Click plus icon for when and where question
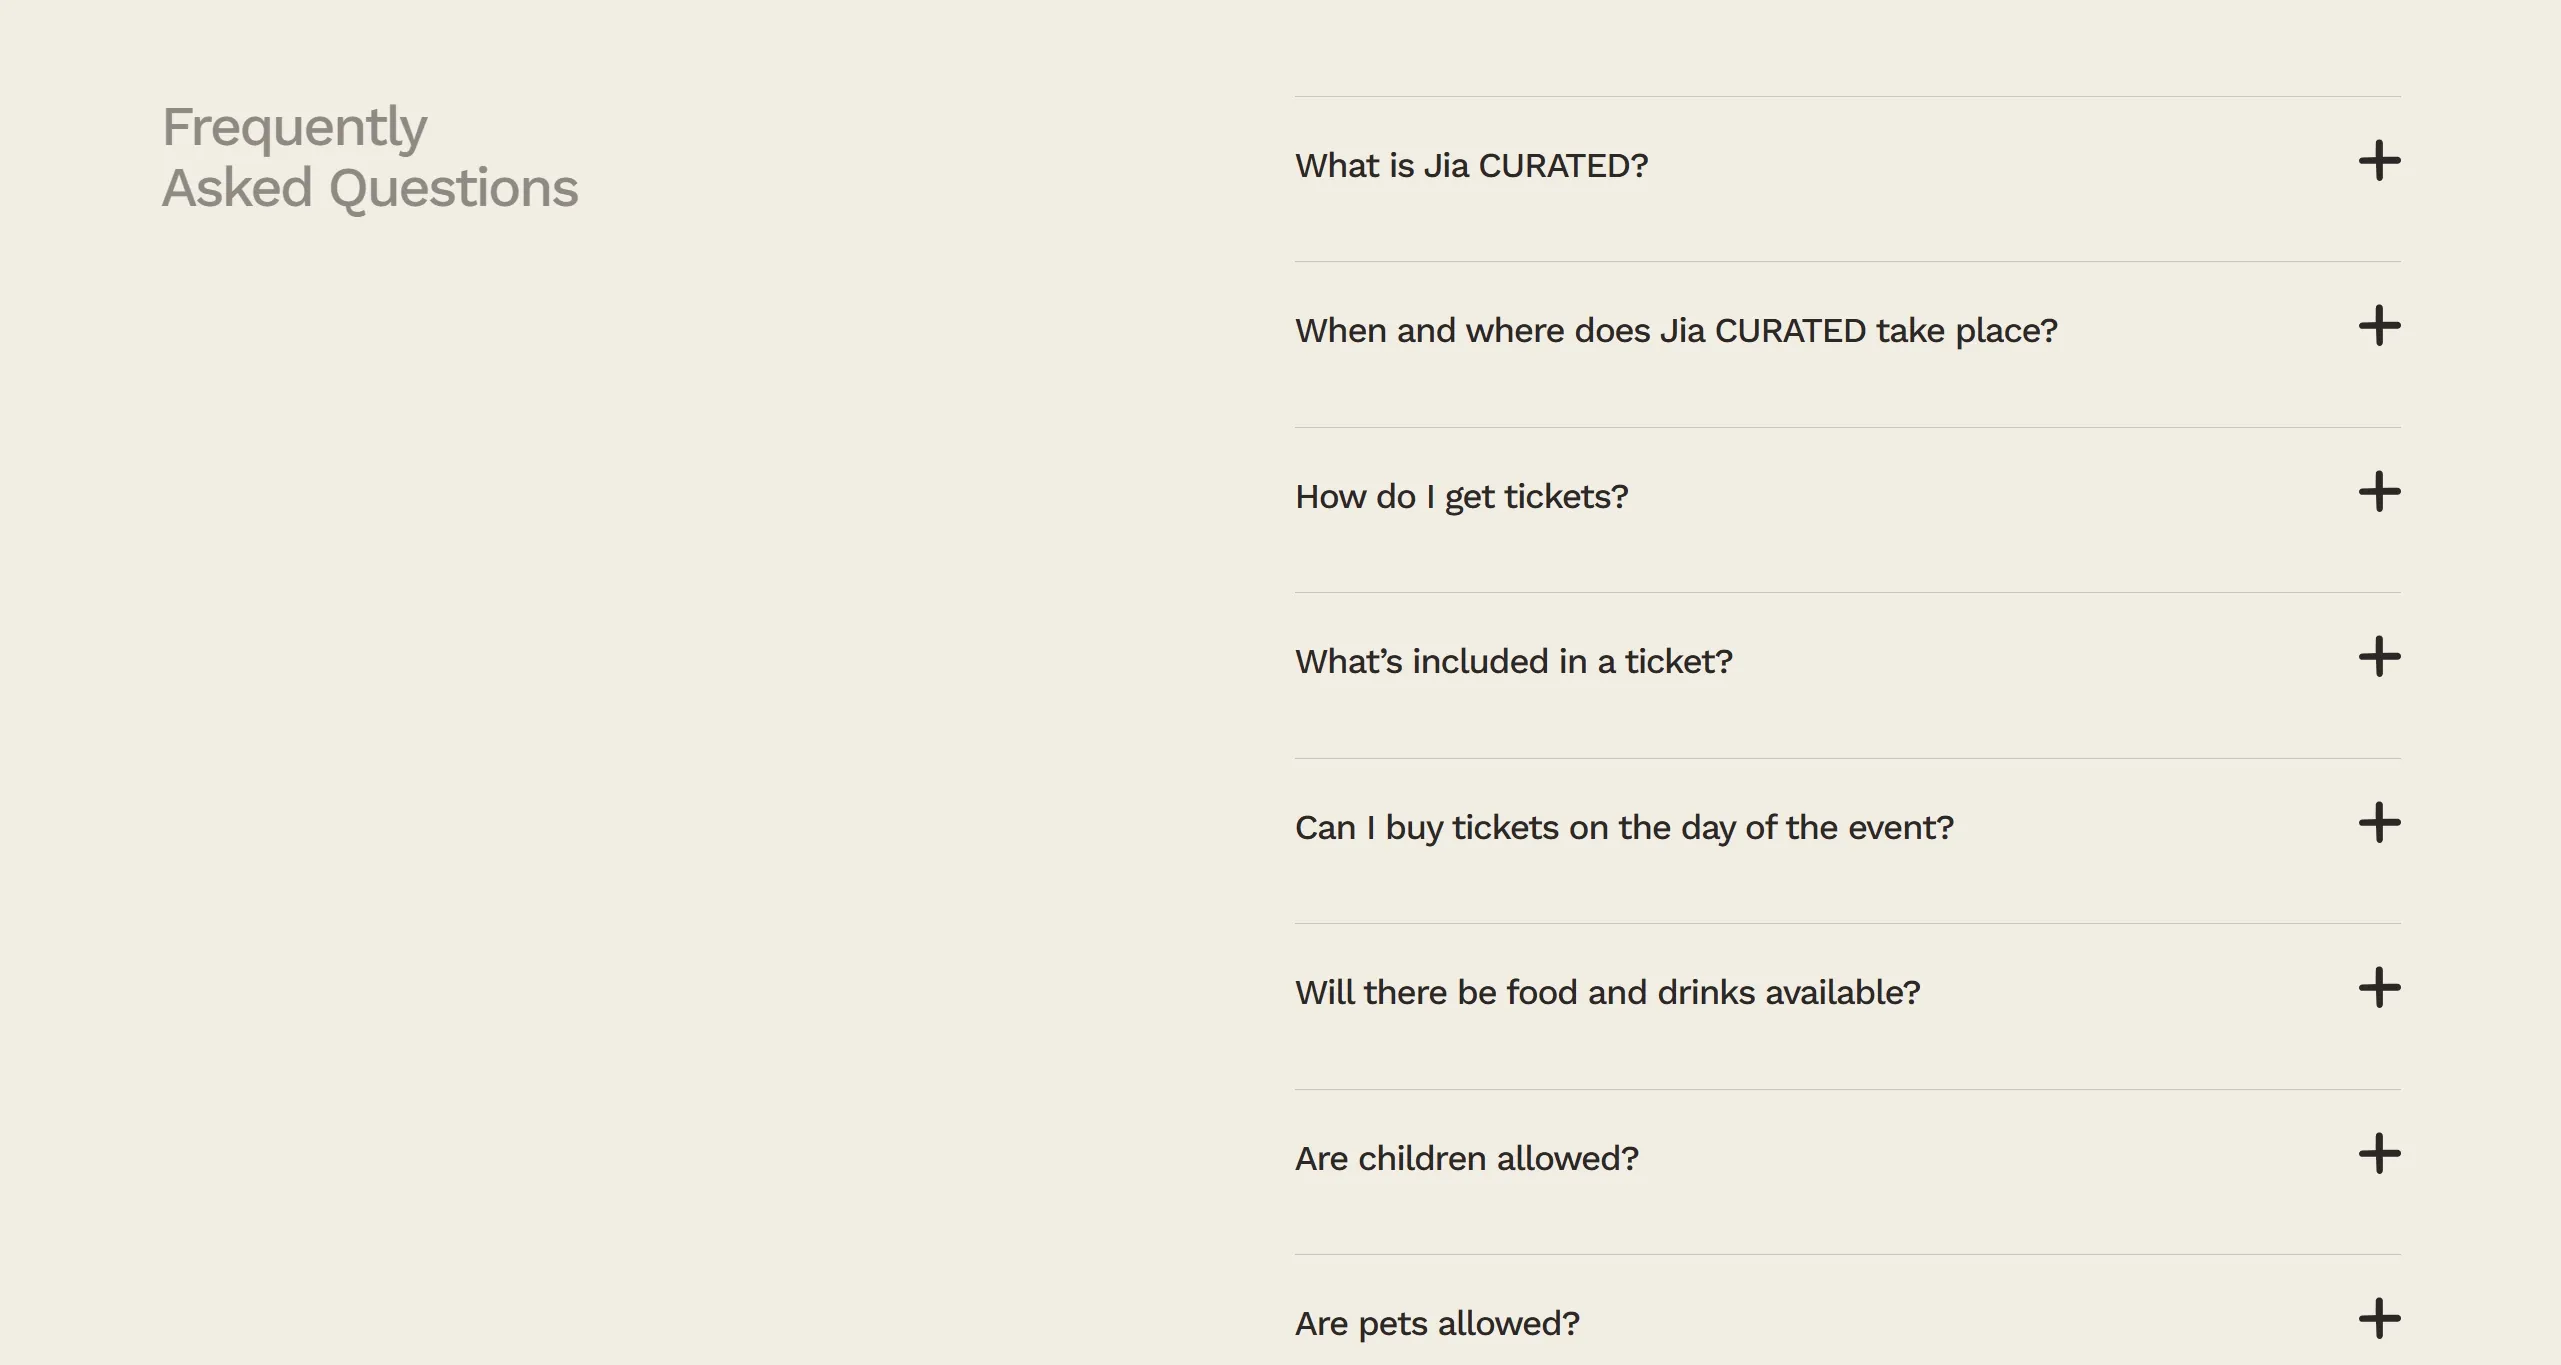This screenshot has height=1365, width=2561. click(2379, 326)
